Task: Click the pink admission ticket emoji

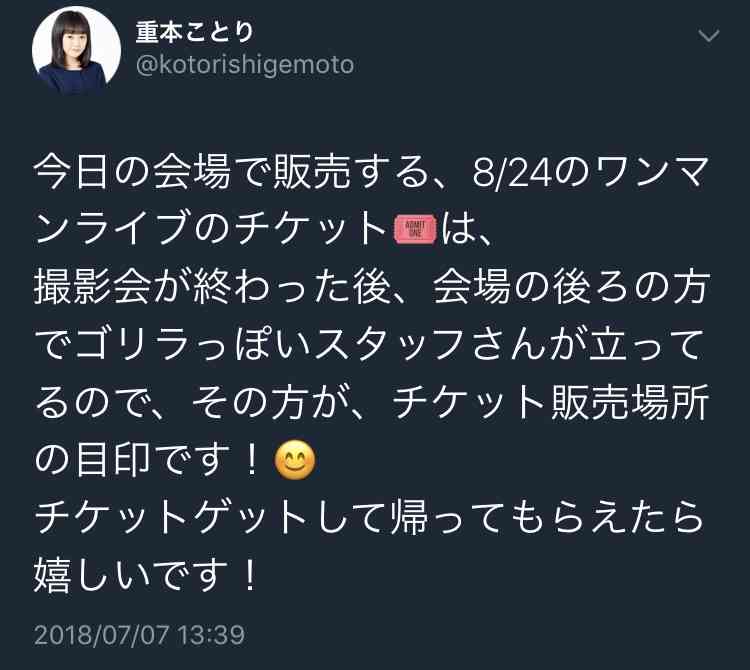Action: click(x=415, y=230)
